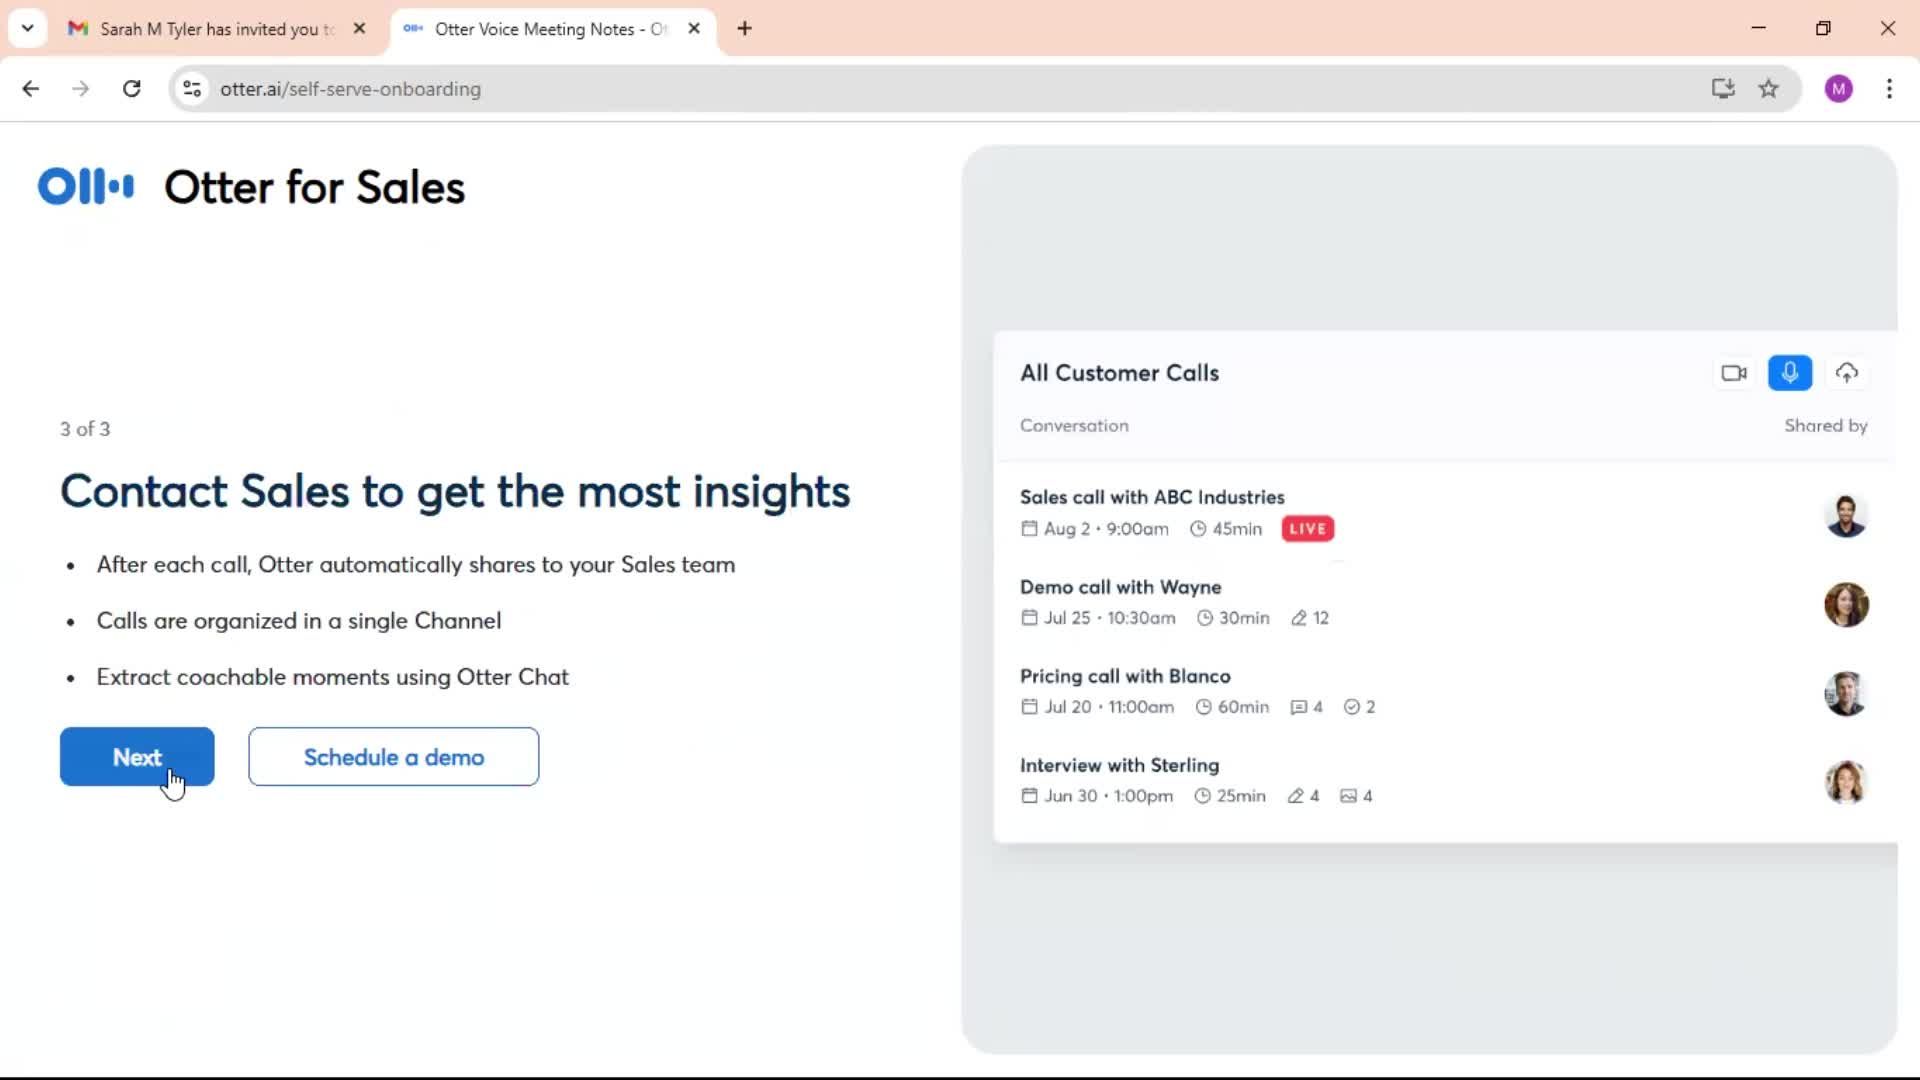Click the 3 of 3 step indicator
This screenshot has height=1080, width=1920.
(85, 429)
